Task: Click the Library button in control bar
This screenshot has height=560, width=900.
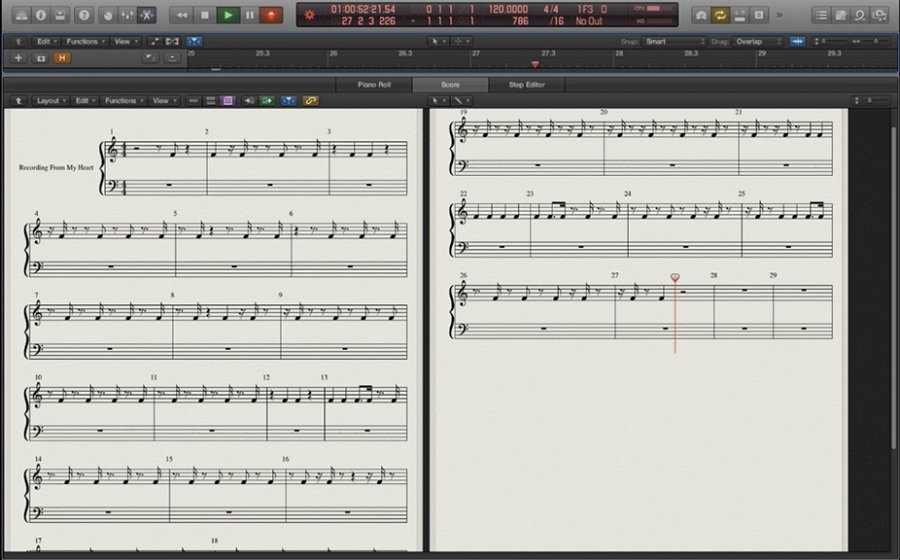Action: [19, 15]
